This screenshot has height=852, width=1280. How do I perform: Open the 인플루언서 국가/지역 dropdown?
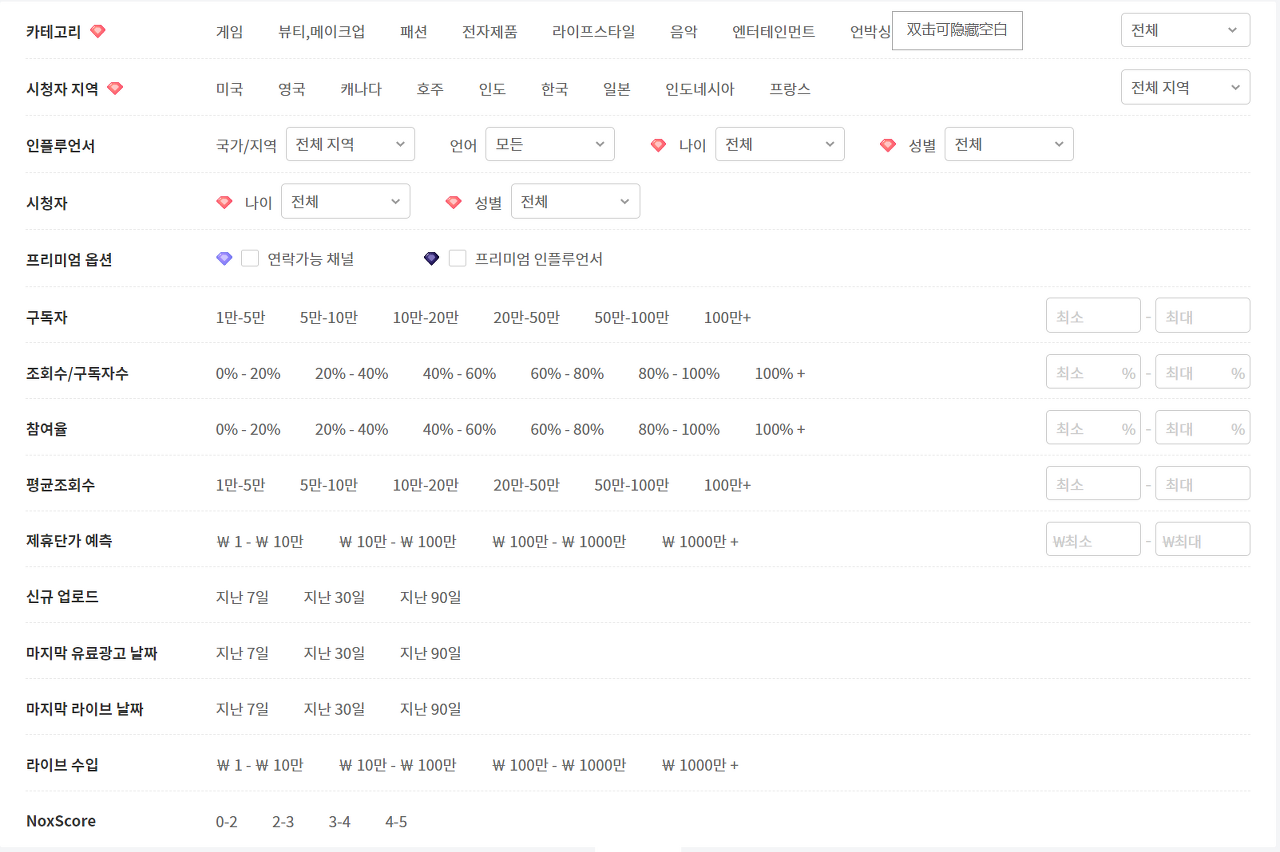pyautogui.click(x=350, y=144)
